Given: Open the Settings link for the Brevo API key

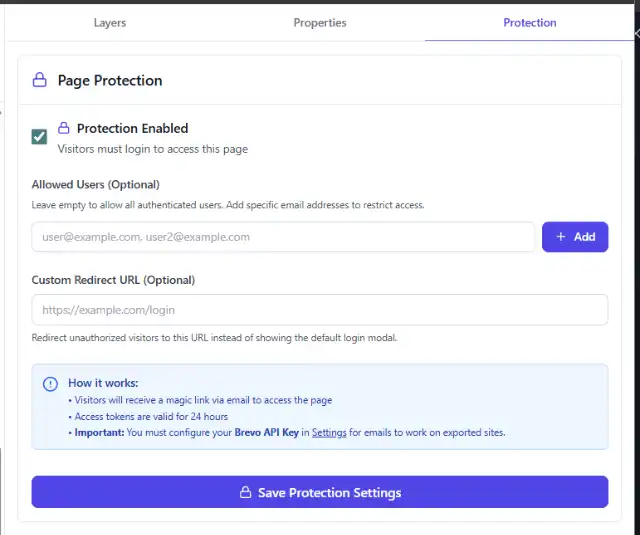Looking at the screenshot, I should coord(329,433).
